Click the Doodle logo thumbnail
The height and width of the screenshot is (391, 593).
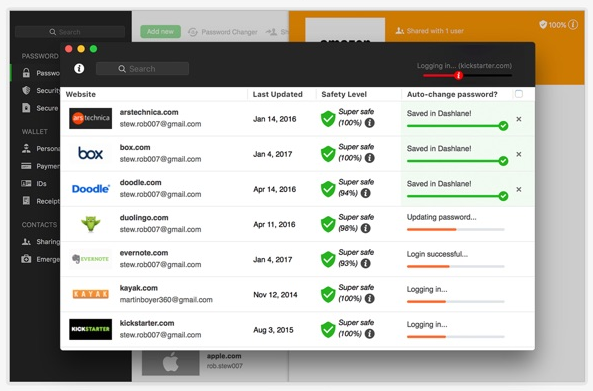pyautogui.click(x=90, y=189)
